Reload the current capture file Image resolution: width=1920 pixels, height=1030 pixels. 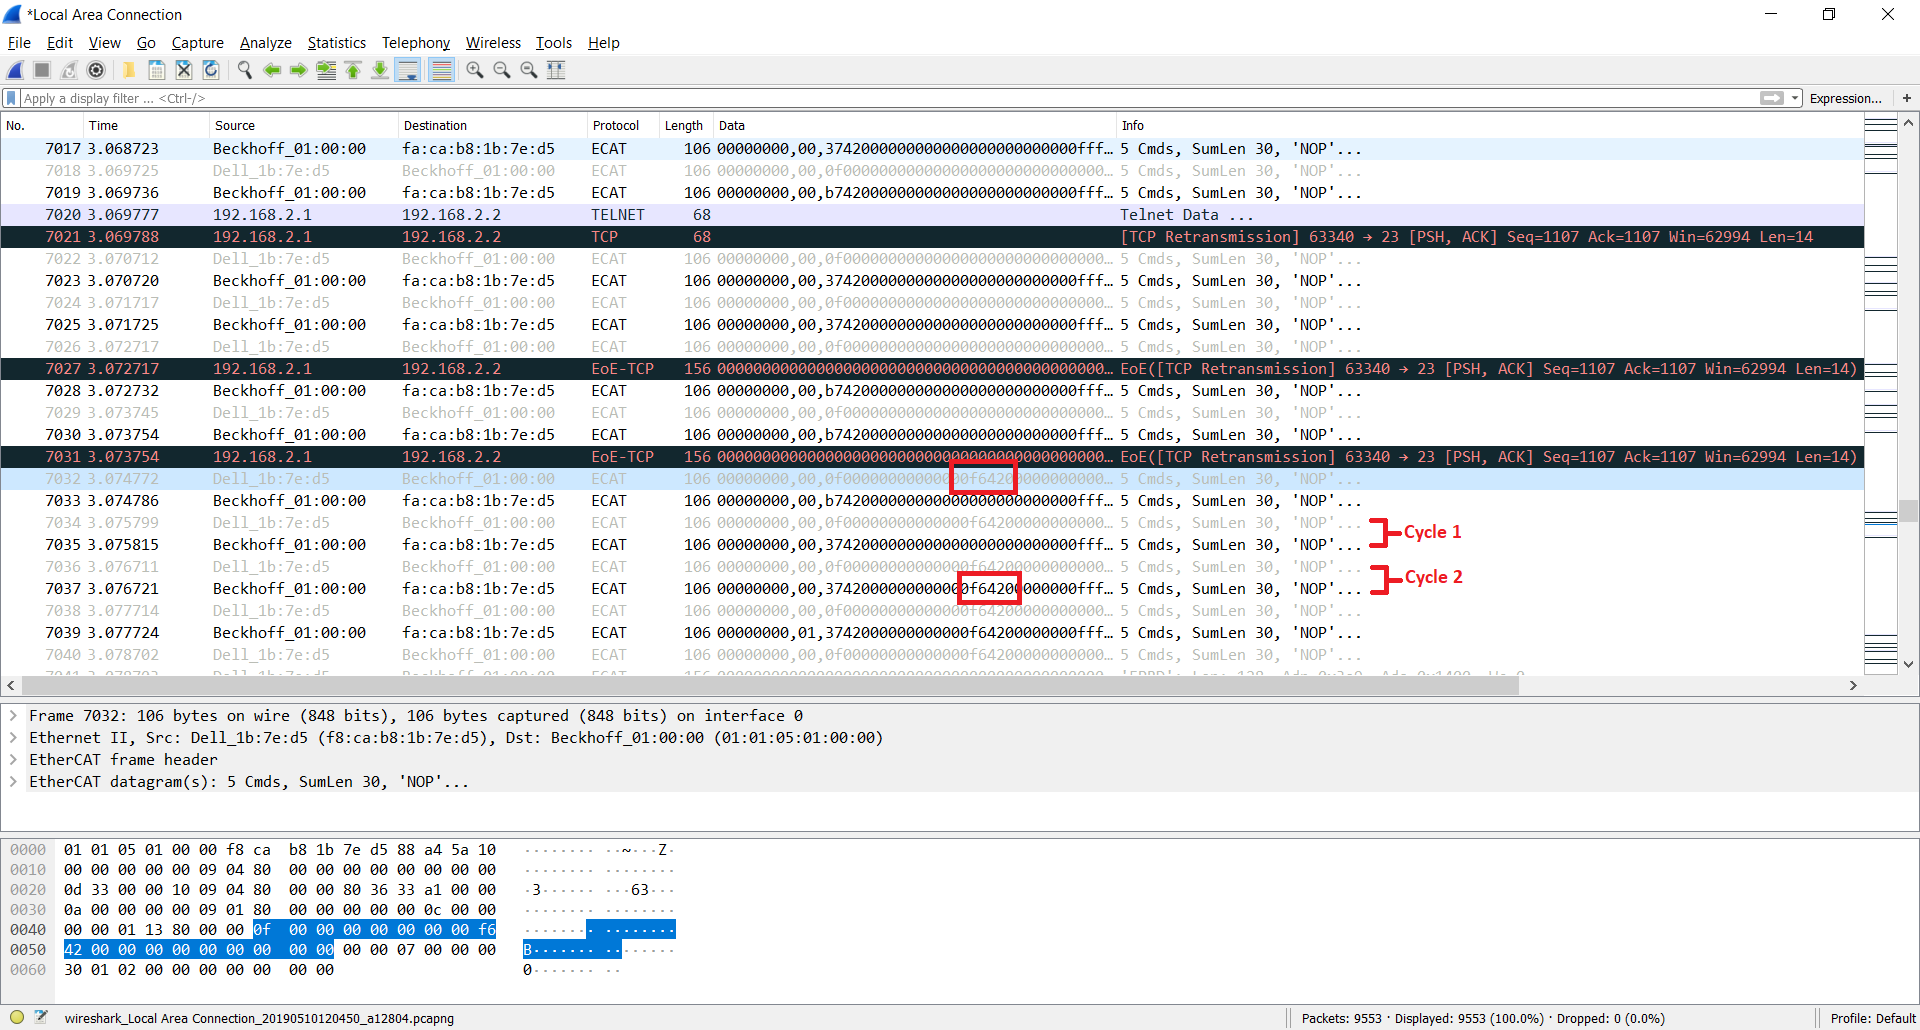point(210,70)
